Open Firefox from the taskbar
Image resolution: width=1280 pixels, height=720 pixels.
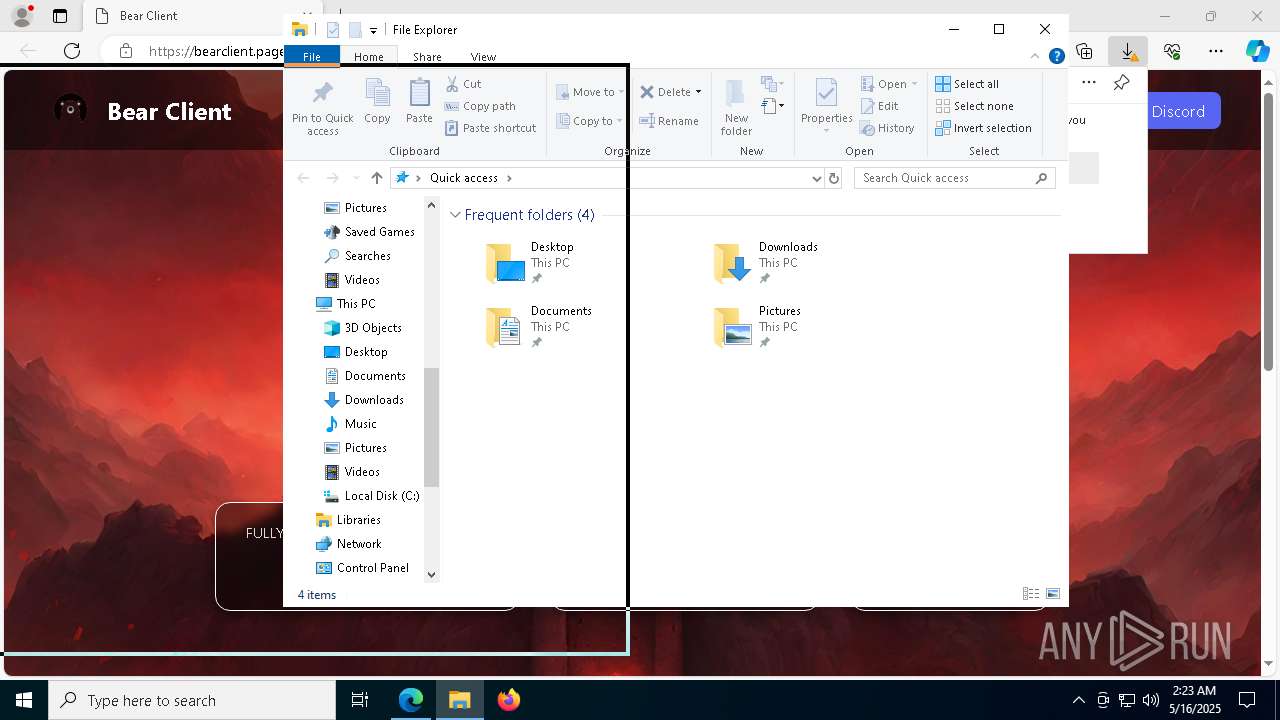click(509, 700)
